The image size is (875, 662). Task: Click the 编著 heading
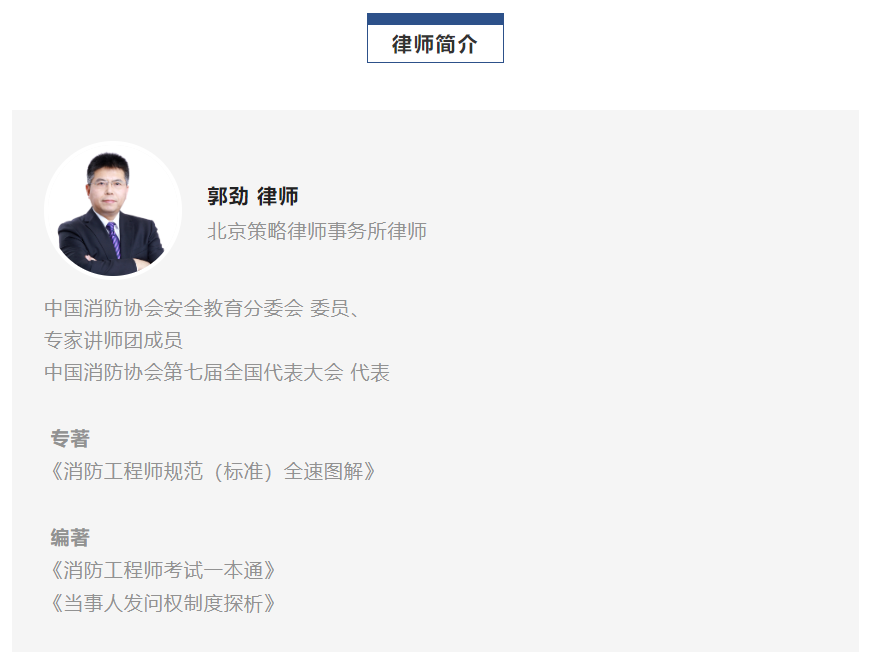(x=70, y=538)
